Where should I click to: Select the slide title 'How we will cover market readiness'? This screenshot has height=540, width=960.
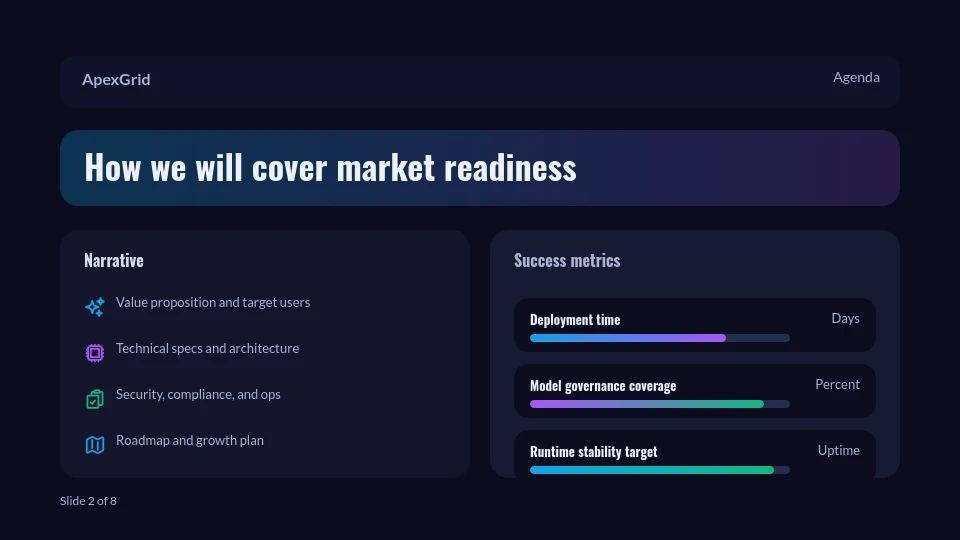tap(331, 167)
